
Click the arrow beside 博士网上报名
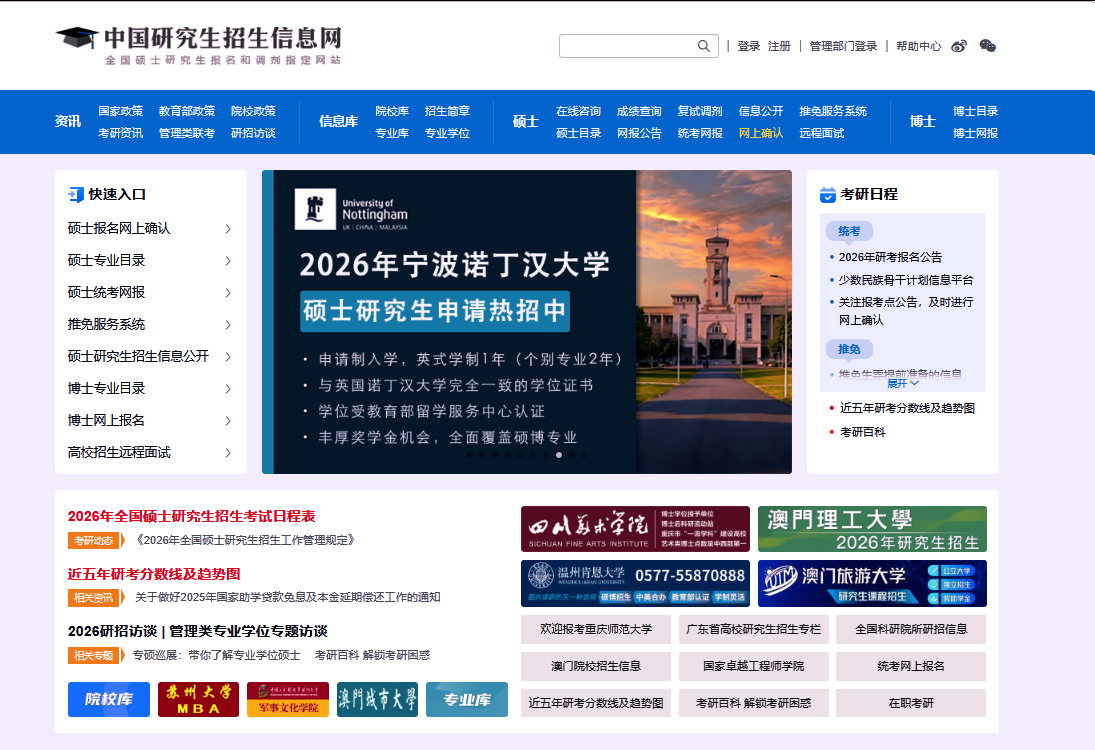point(228,421)
